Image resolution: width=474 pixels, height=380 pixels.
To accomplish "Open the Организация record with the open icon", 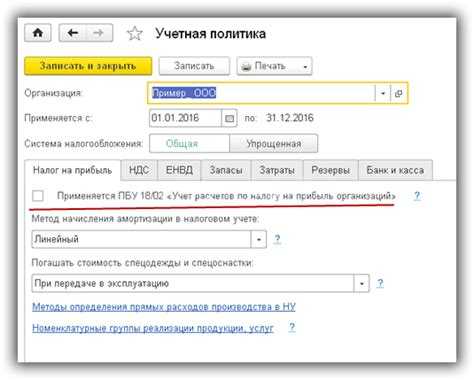I will [x=398, y=93].
